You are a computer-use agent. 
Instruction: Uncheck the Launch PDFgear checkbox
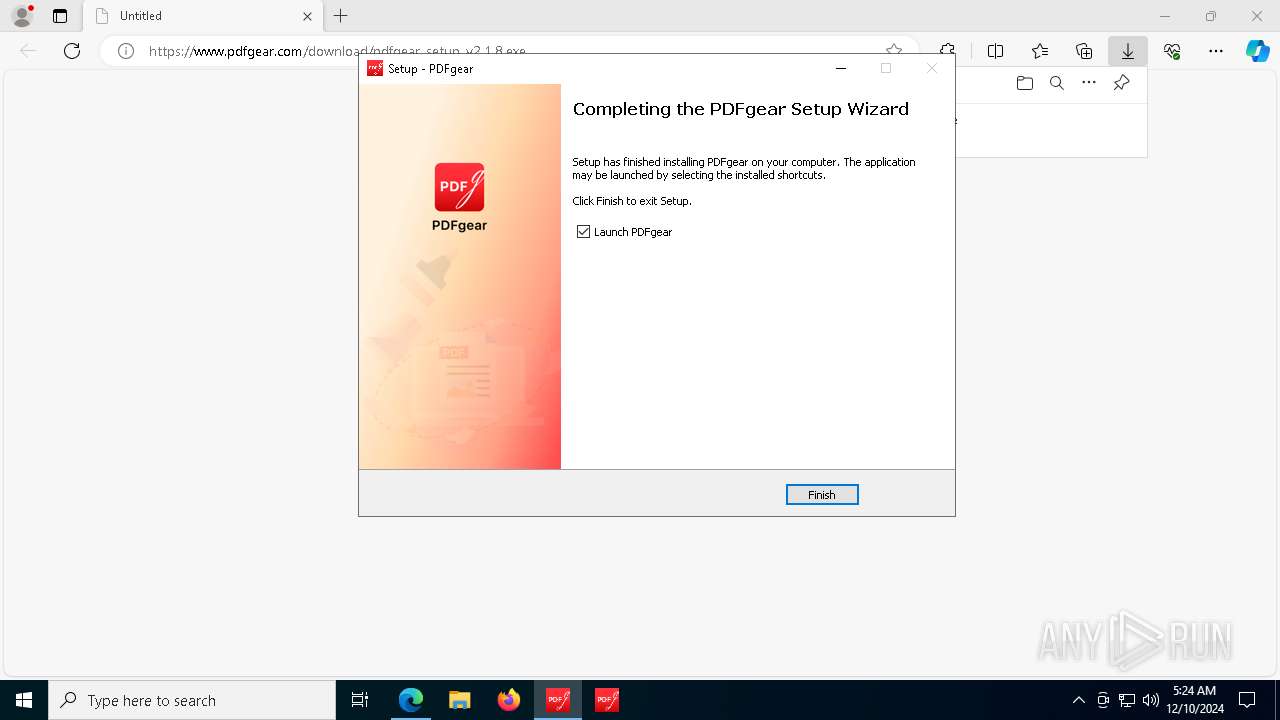[x=584, y=232]
